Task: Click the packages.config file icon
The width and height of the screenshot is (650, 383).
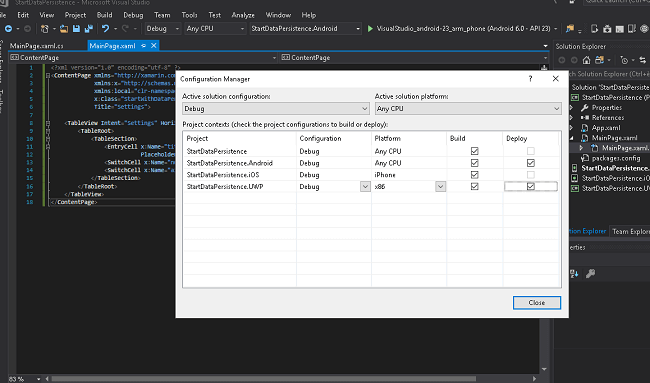Action: (x=585, y=158)
